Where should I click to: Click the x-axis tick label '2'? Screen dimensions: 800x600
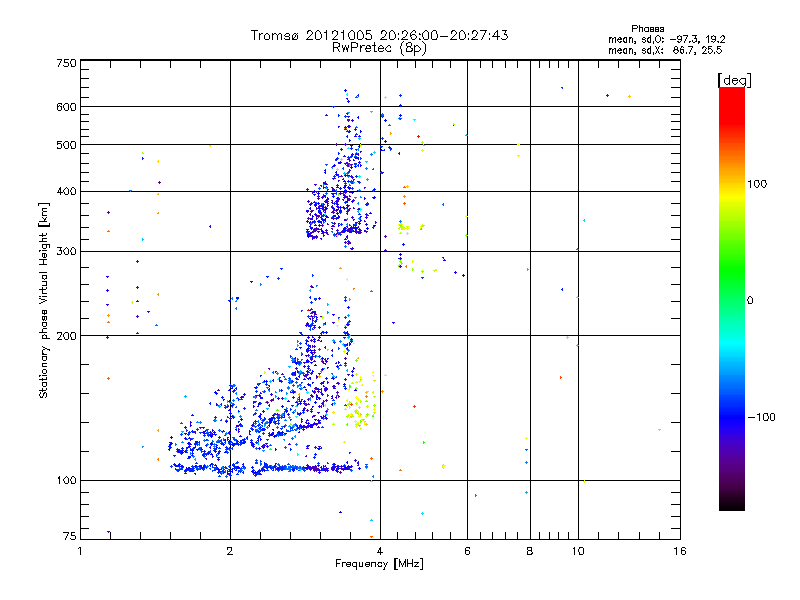tap(230, 551)
